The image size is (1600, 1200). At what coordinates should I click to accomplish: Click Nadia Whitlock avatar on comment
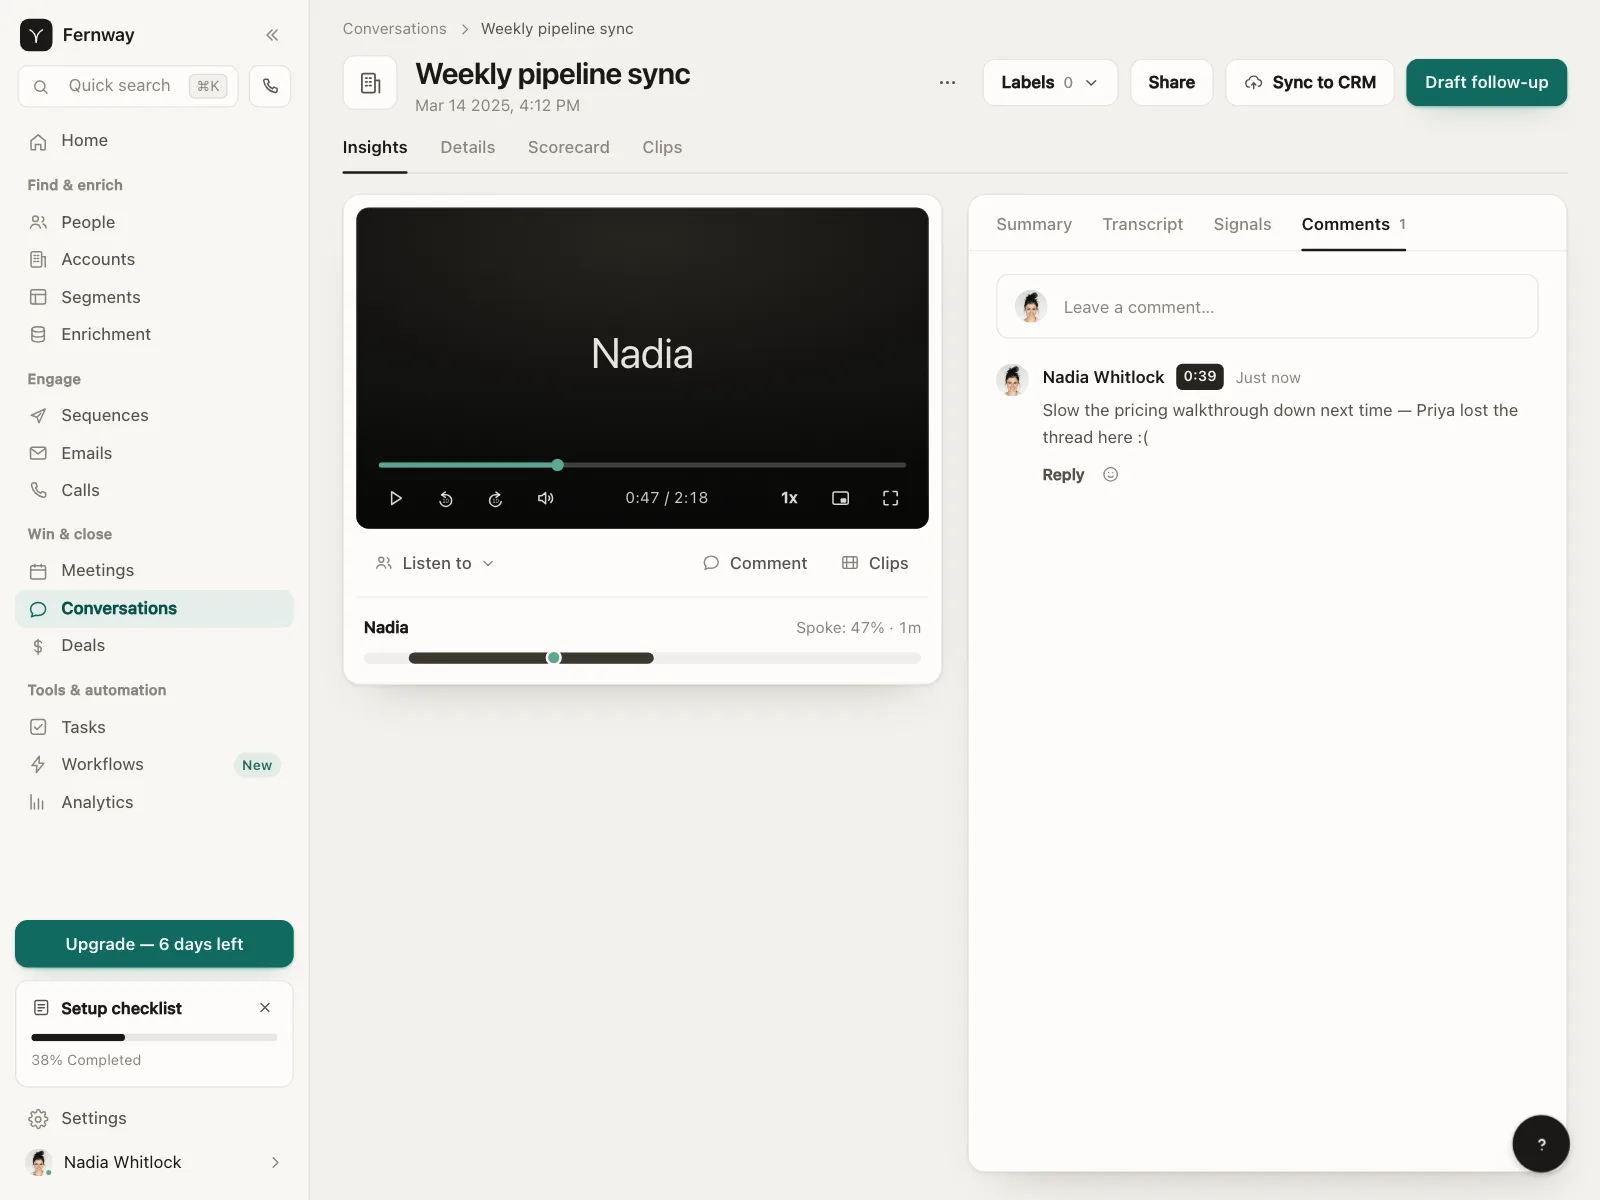[x=1012, y=381]
